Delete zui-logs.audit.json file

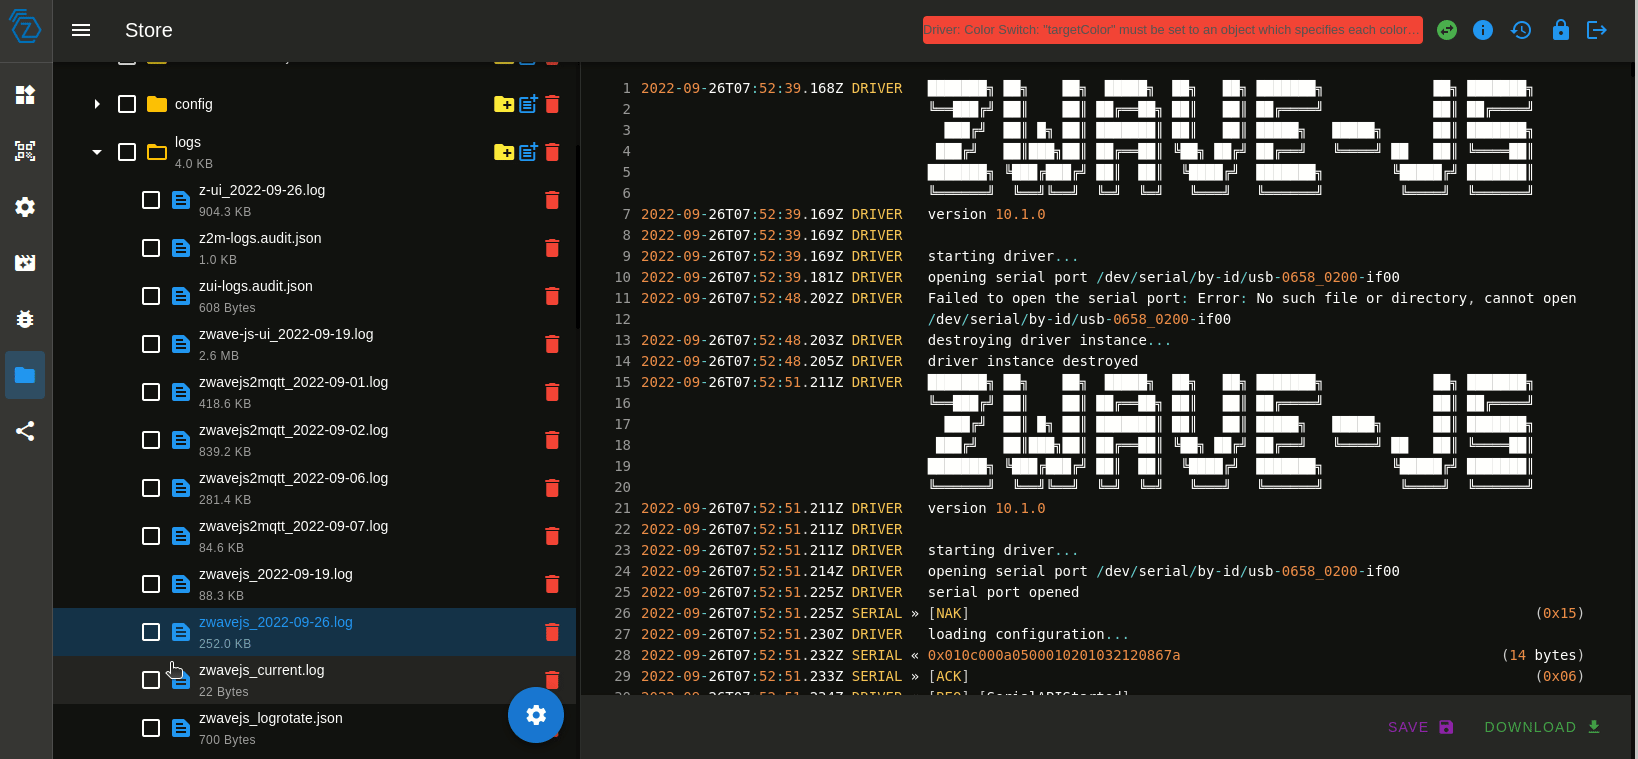pos(552,296)
